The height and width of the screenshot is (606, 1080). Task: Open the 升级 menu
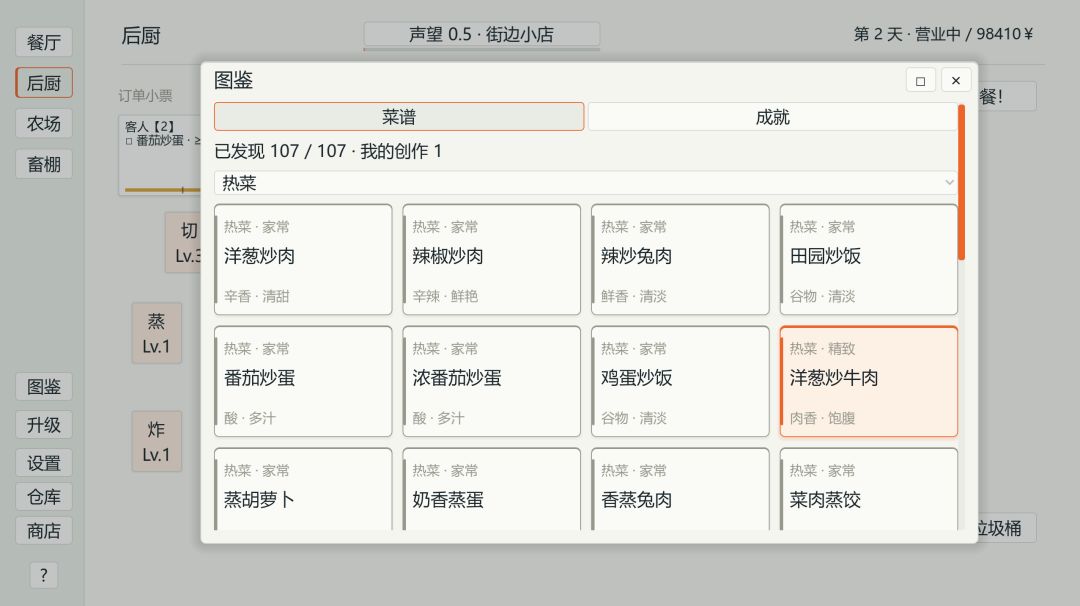click(44, 425)
